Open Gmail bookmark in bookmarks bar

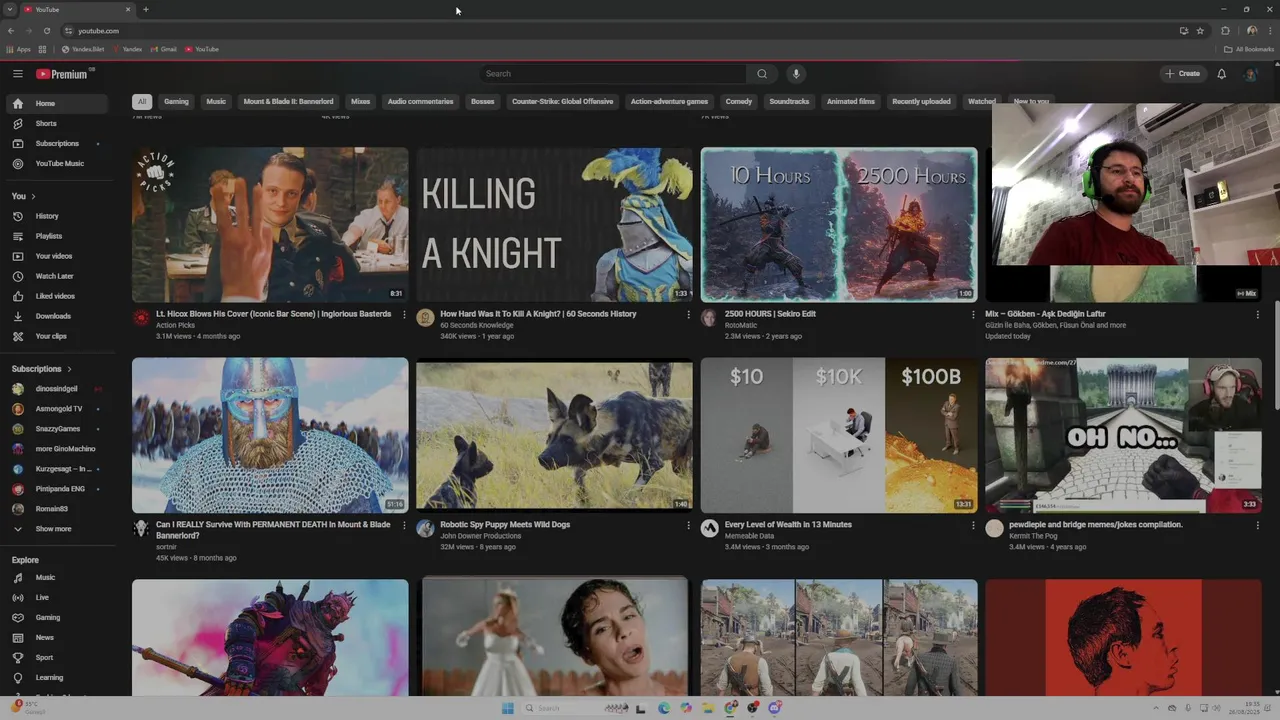pos(163,49)
